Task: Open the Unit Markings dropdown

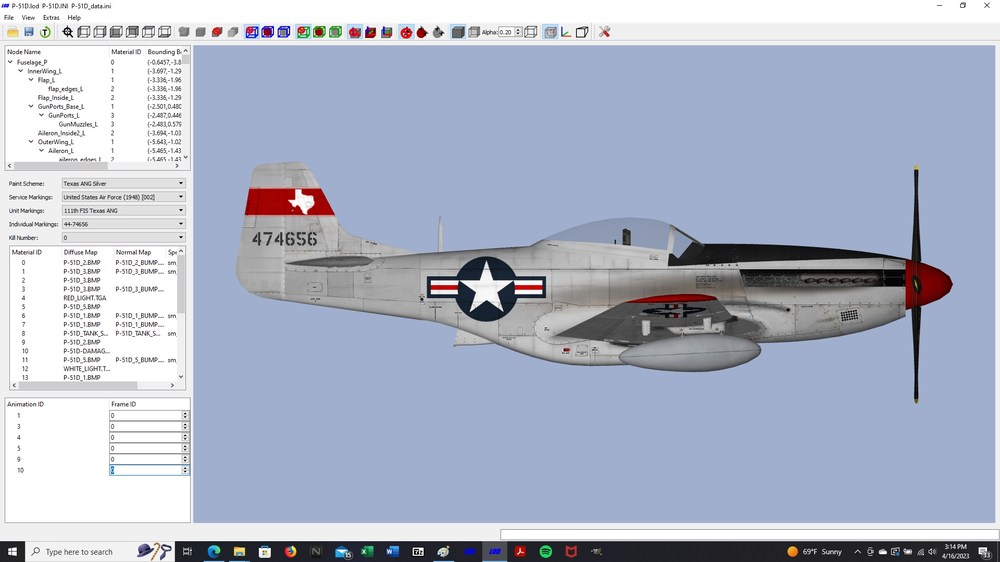Action: (123, 211)
